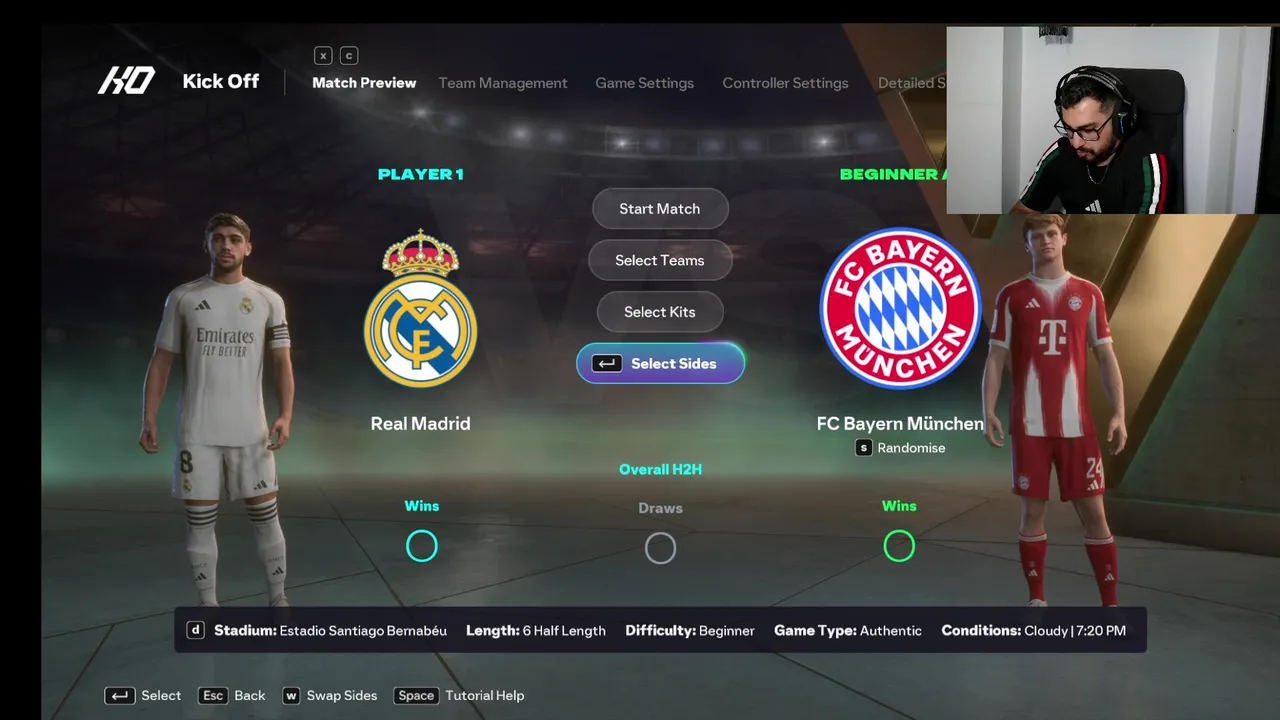The image size is (1280, 720).
Task: Open the Game Settings tab
Action: (645, 83)
